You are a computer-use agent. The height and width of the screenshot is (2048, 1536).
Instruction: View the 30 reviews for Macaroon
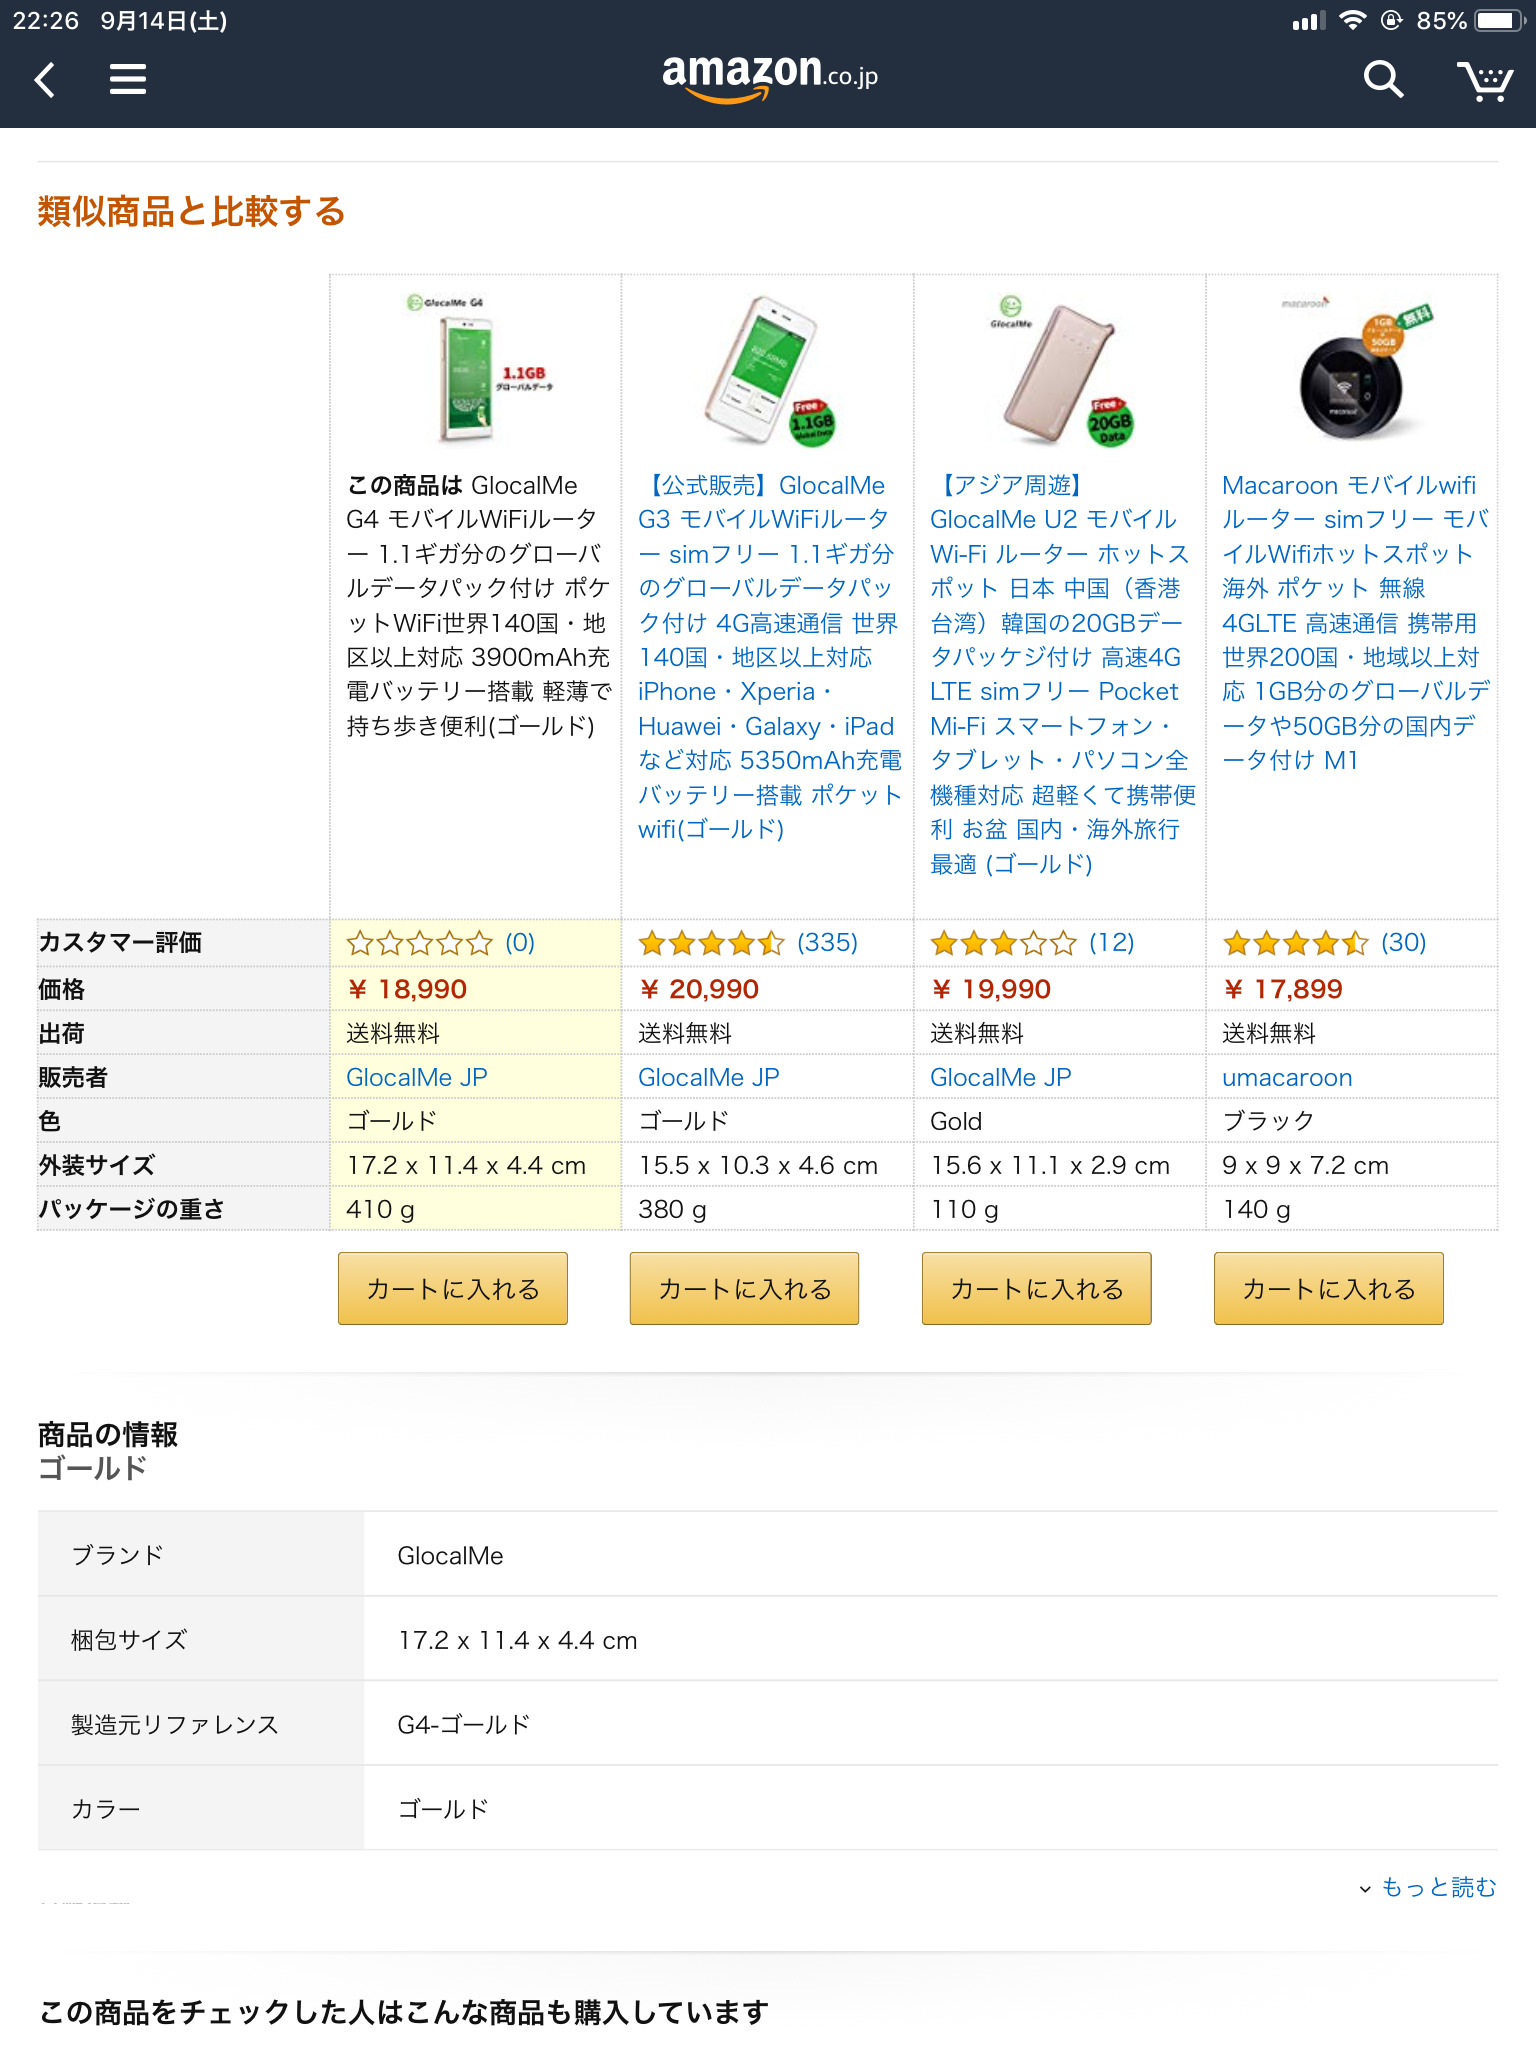1324,943
